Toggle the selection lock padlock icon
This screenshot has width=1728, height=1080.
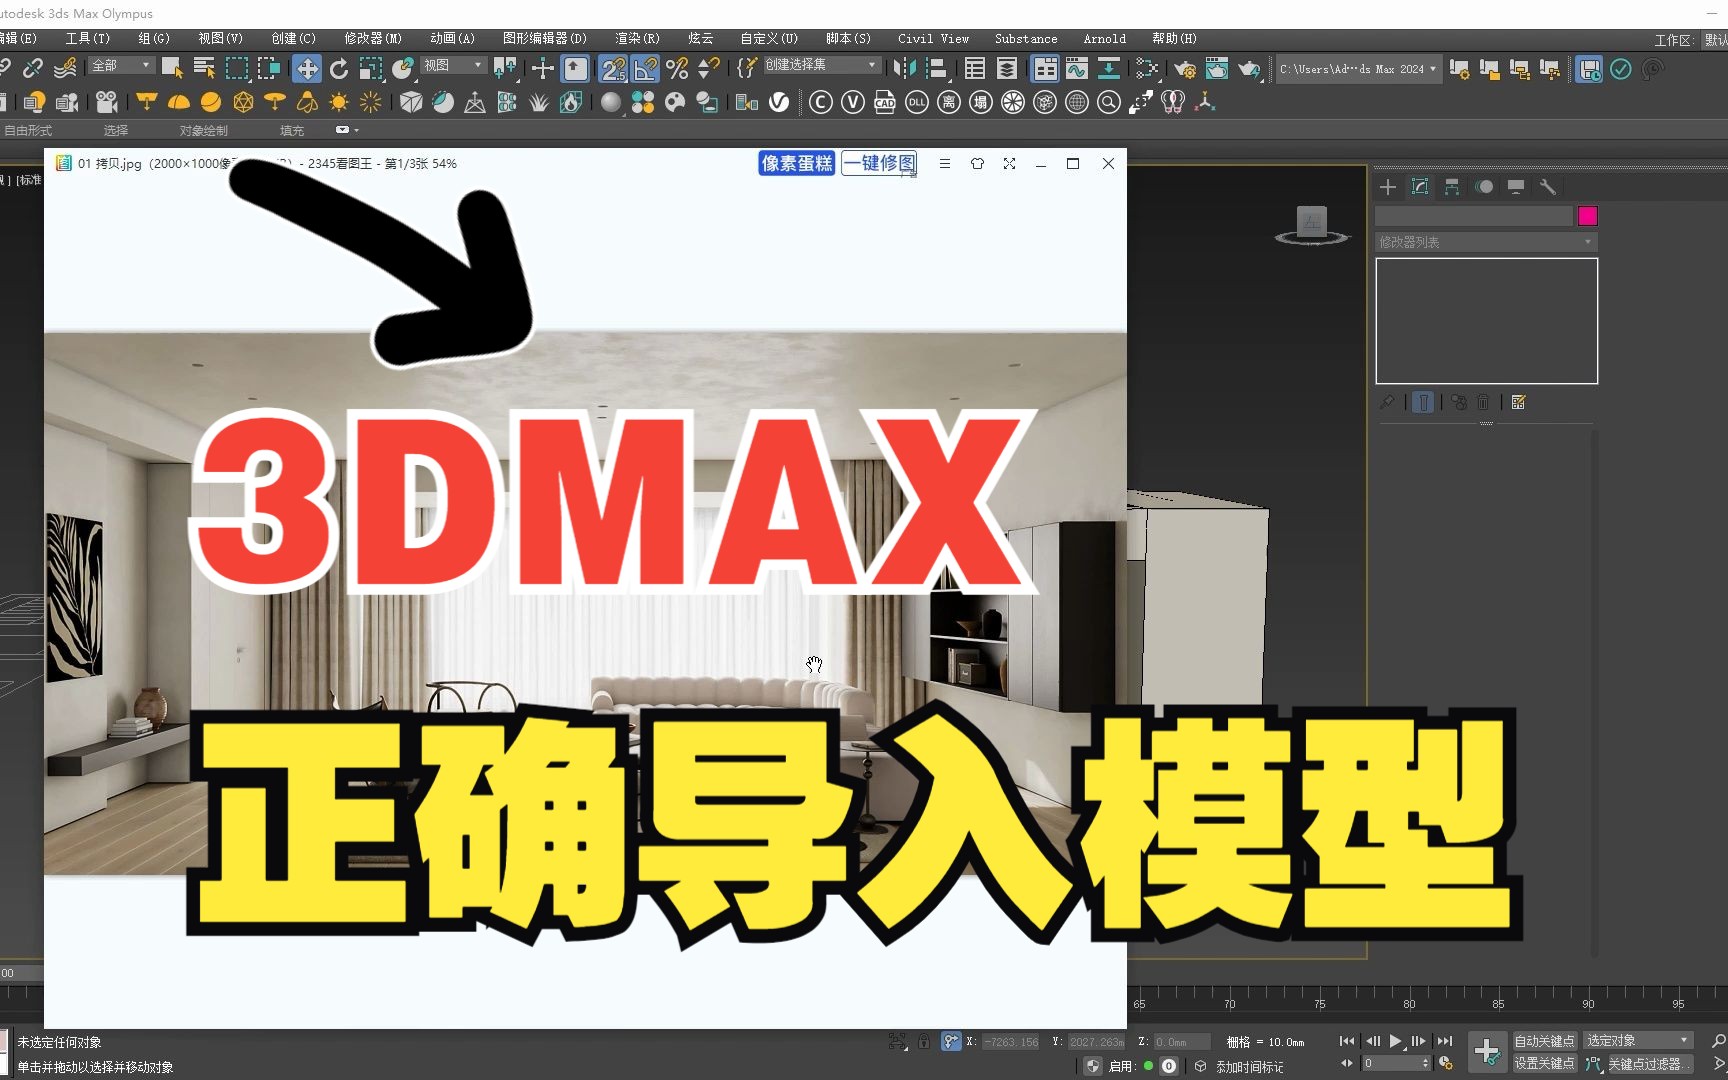click(924, 1041)
